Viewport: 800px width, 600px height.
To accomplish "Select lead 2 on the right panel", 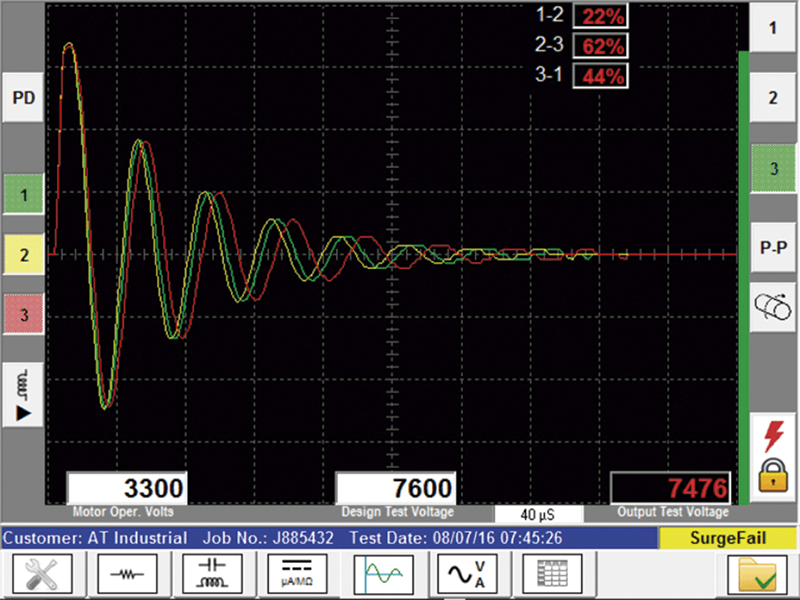I will tap(772, 98).
